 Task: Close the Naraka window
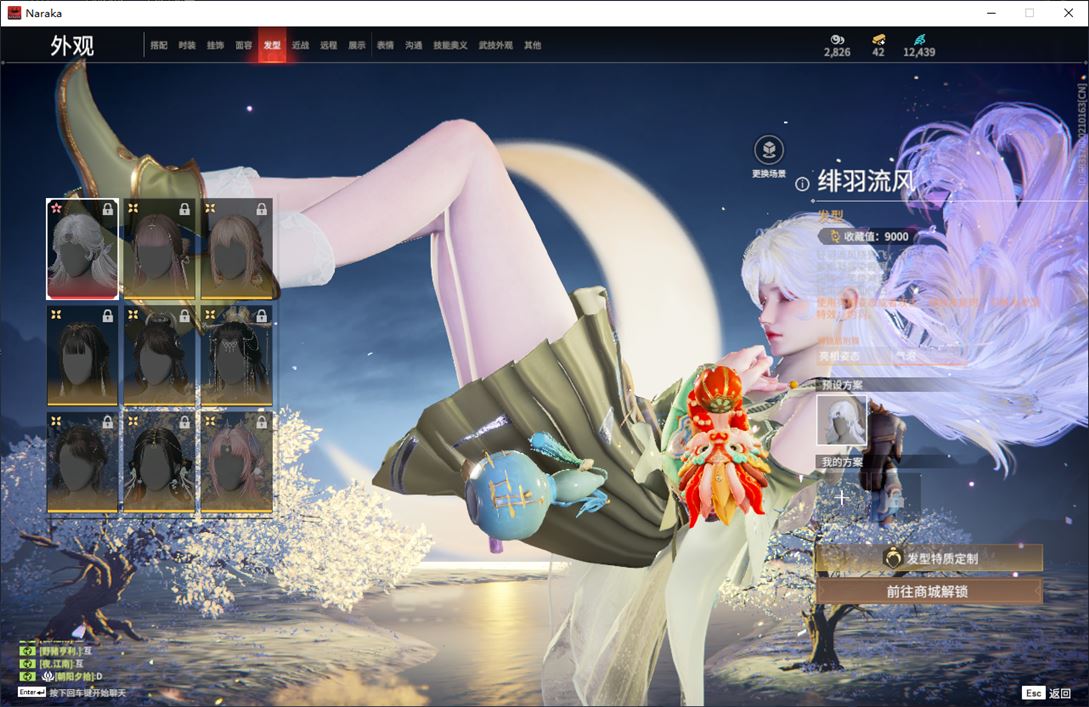click(1068, 13)
